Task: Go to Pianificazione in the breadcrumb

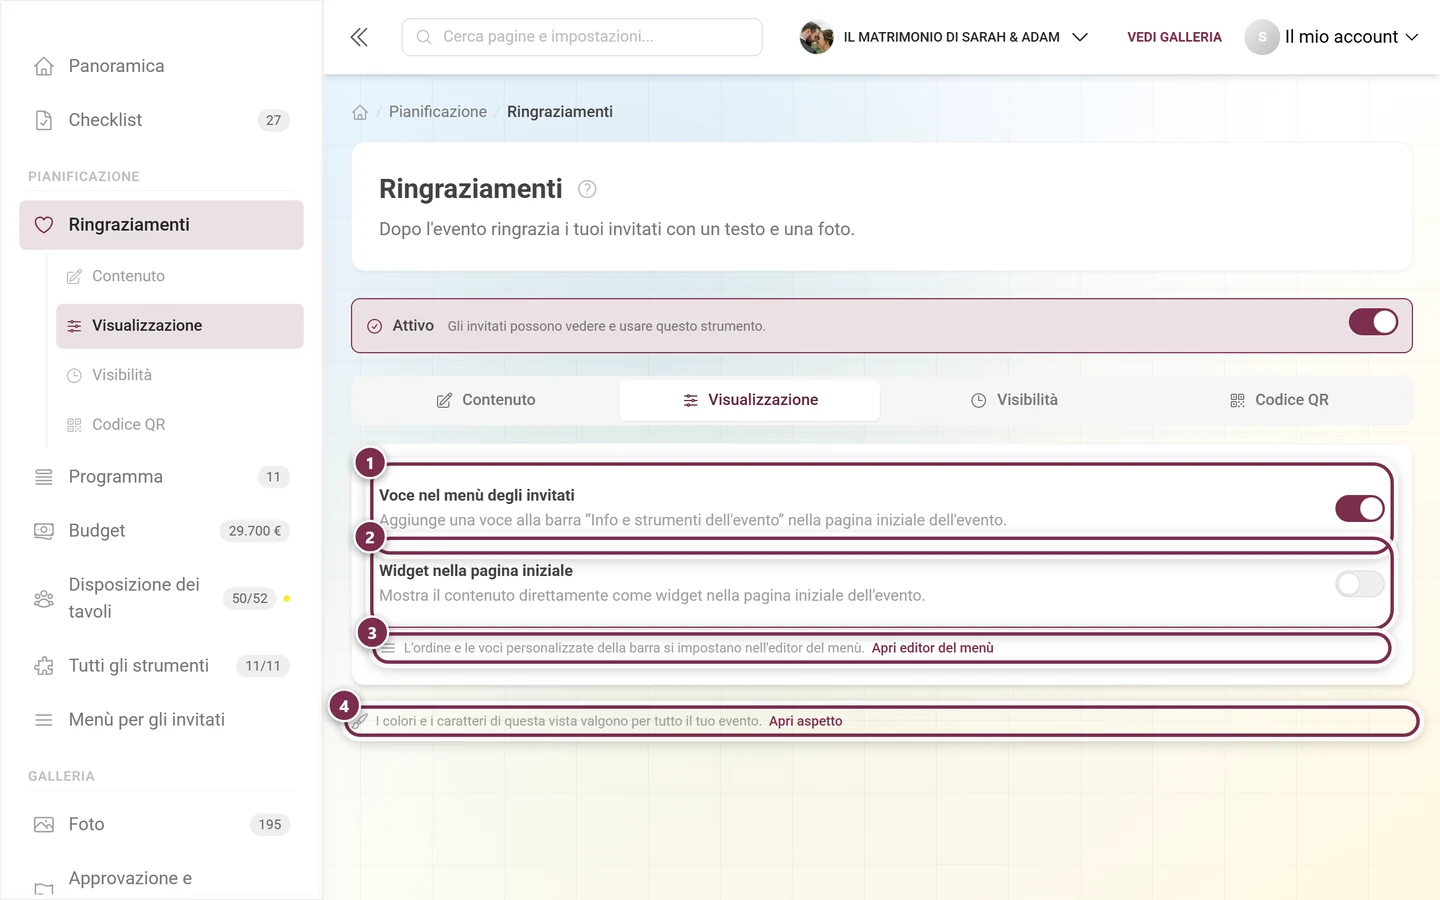Action: click(438, 112)
